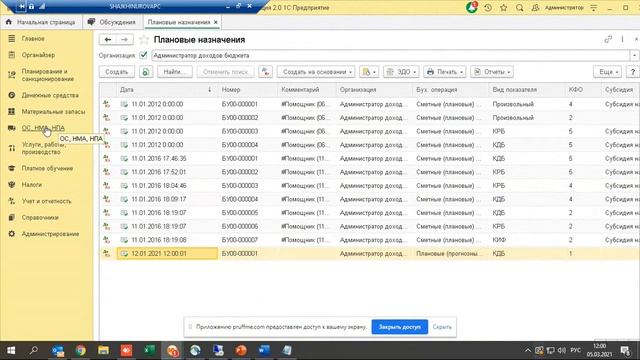Image resolution: width=640 pixels, height=360 pixels.
Task: Open the Плановое обучение section
Action: point(47,168)
